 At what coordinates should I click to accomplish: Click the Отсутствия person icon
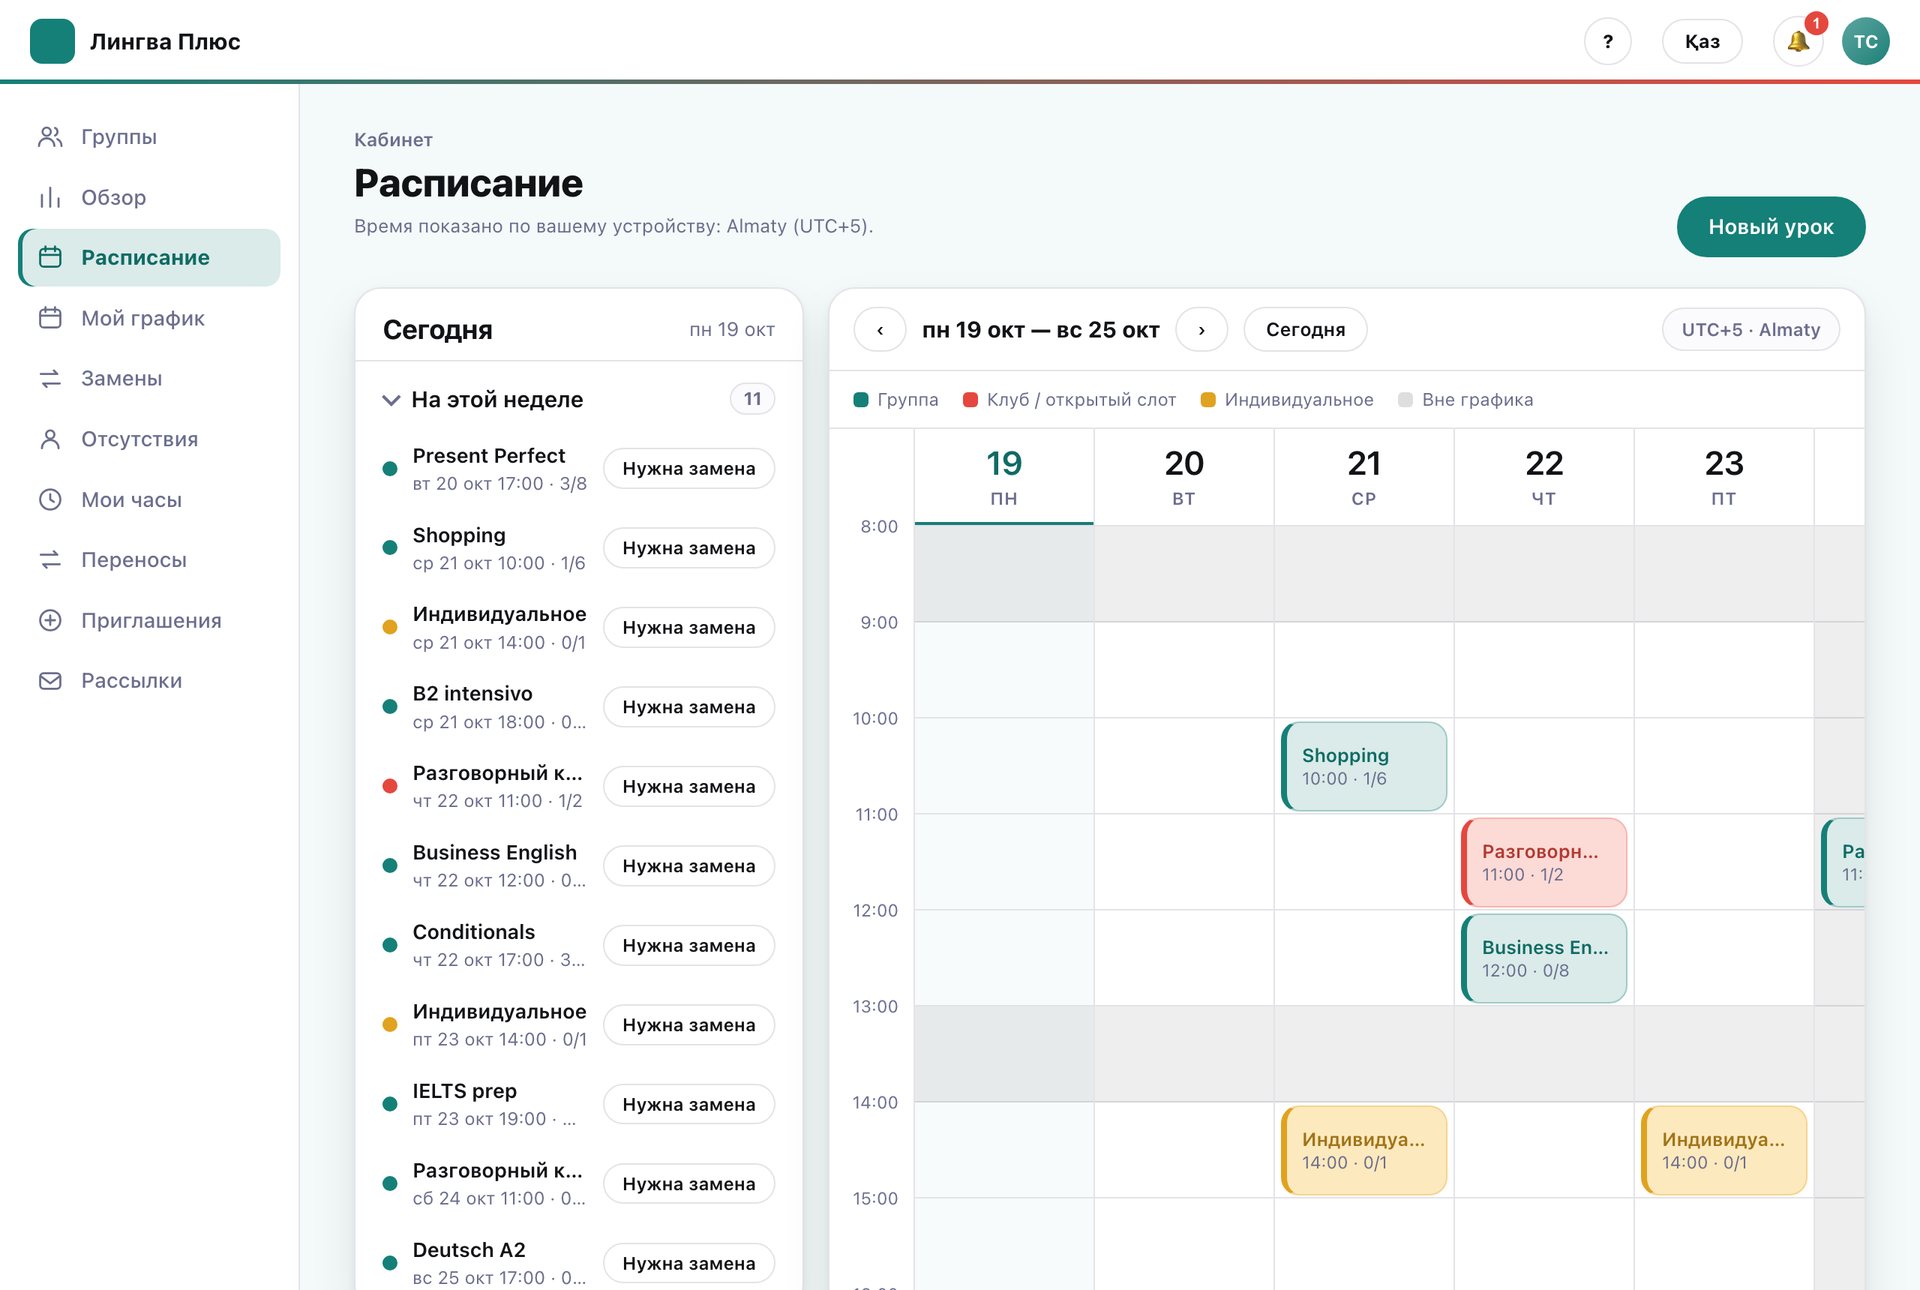pyautogui.click(x=50, y=439)
